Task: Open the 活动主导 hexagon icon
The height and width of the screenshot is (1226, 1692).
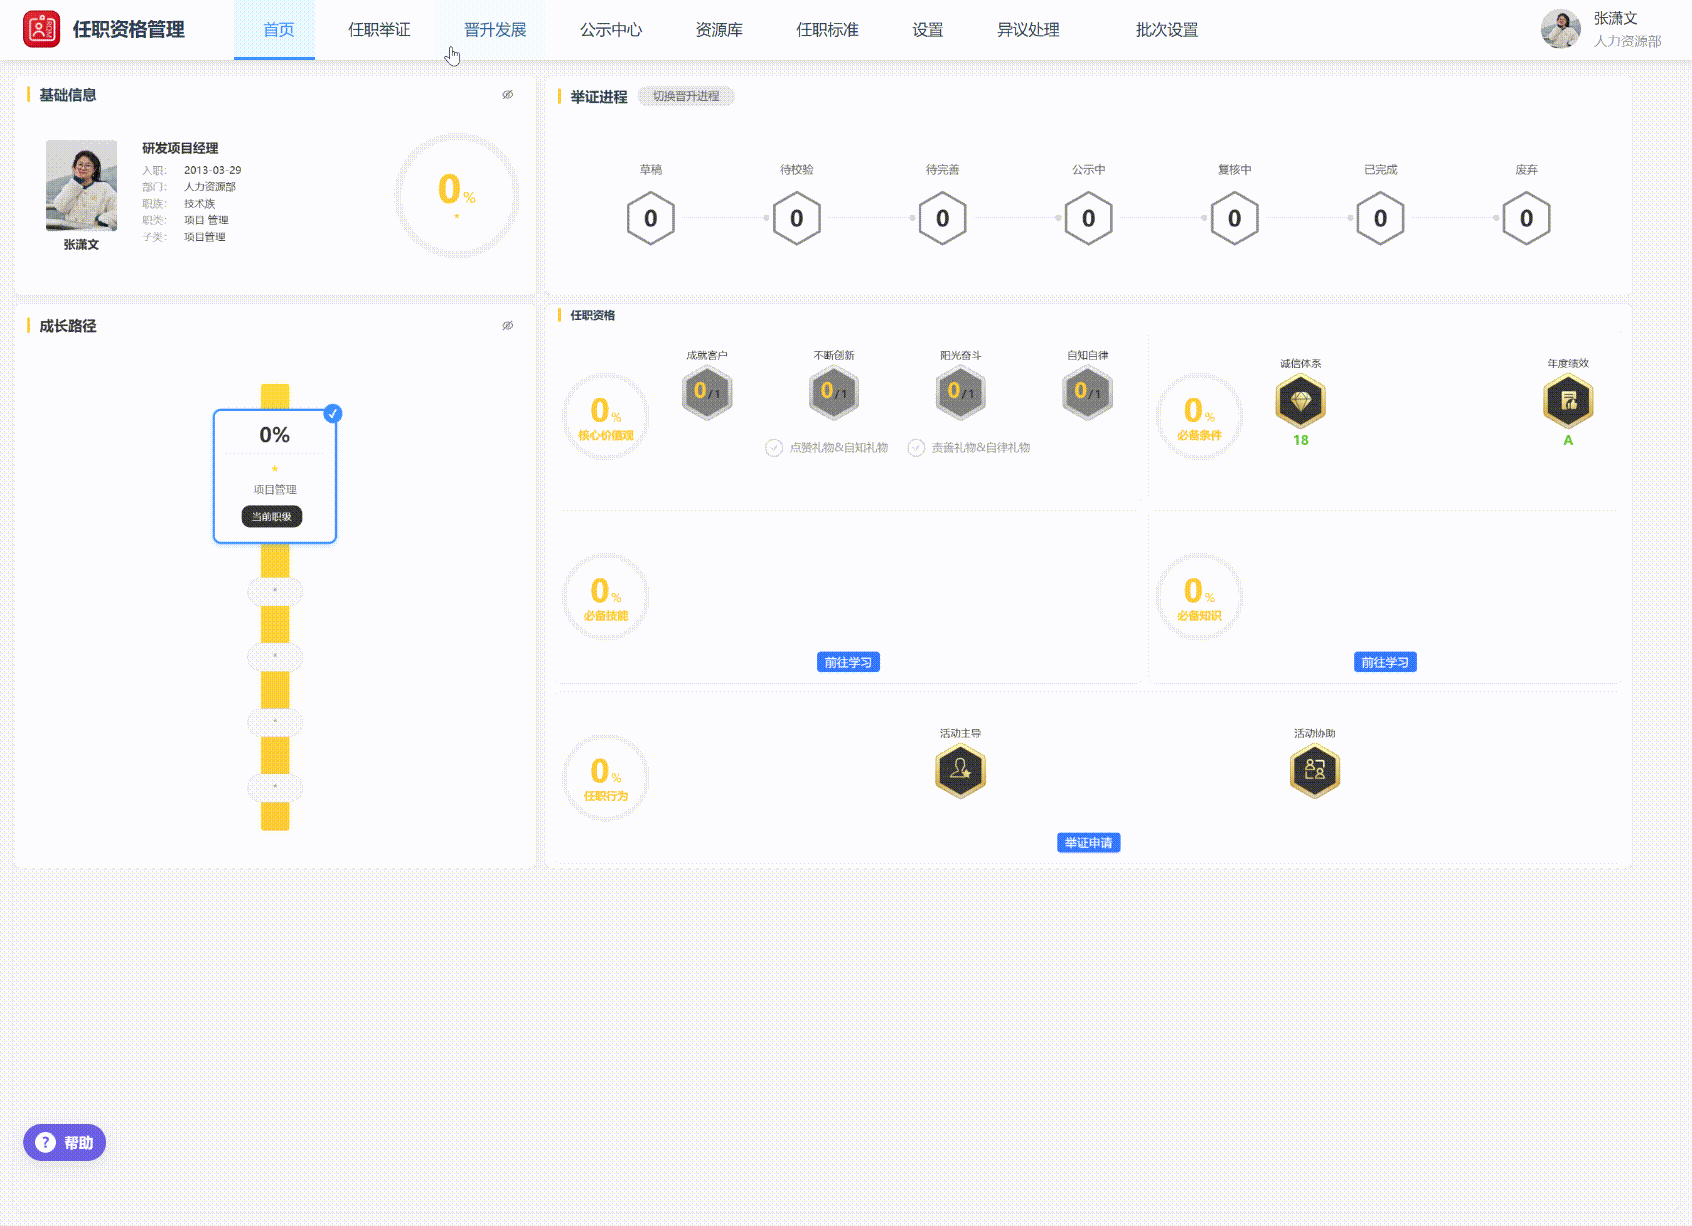Action: (960, 771)
